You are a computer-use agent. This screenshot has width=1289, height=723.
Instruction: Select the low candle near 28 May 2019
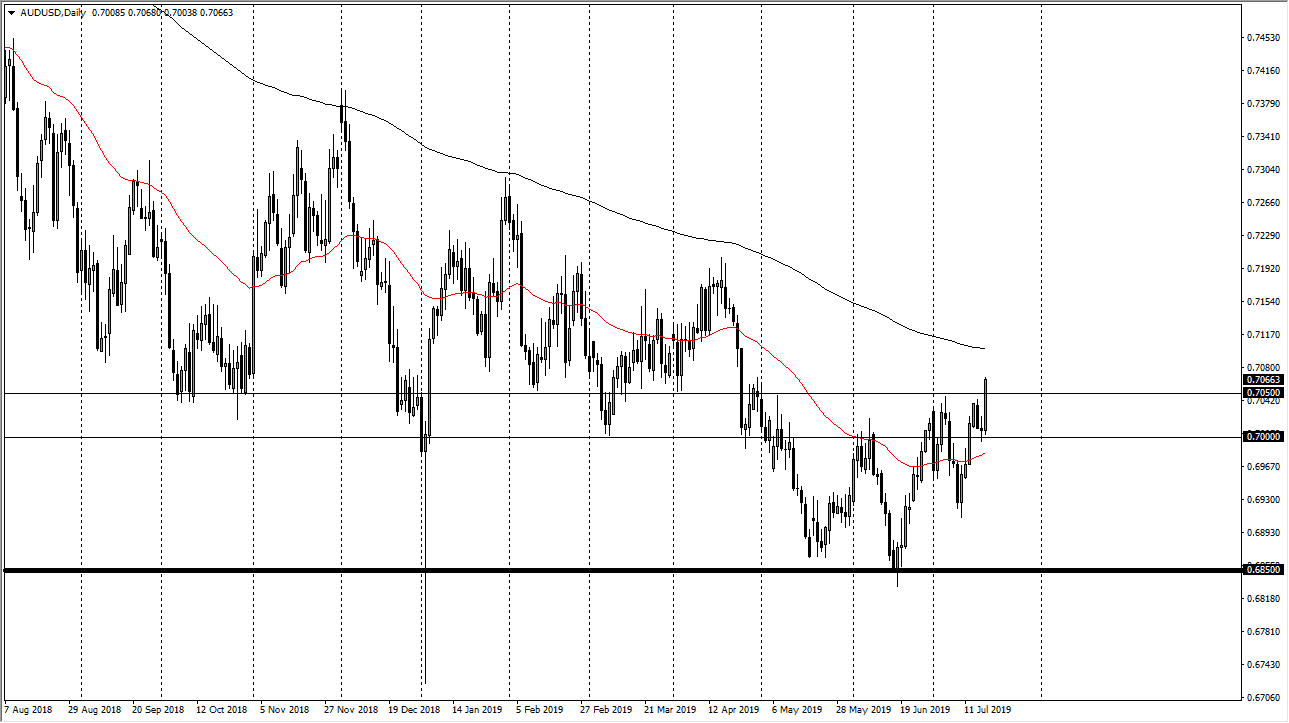pyautogui.click(x=897, y=555)
